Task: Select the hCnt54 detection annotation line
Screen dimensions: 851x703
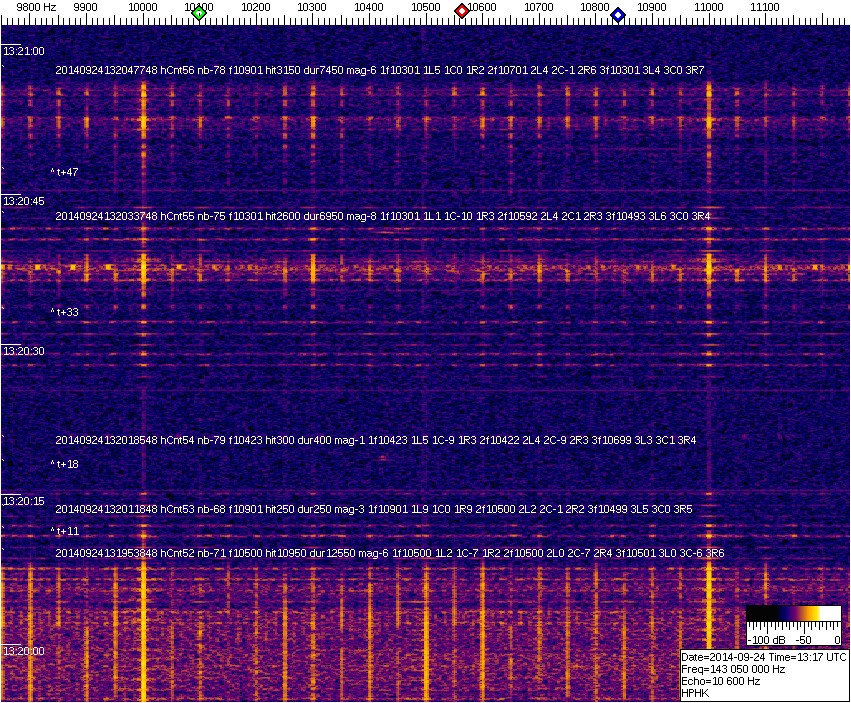Action: pyautogui.click(x=376, y=440)
